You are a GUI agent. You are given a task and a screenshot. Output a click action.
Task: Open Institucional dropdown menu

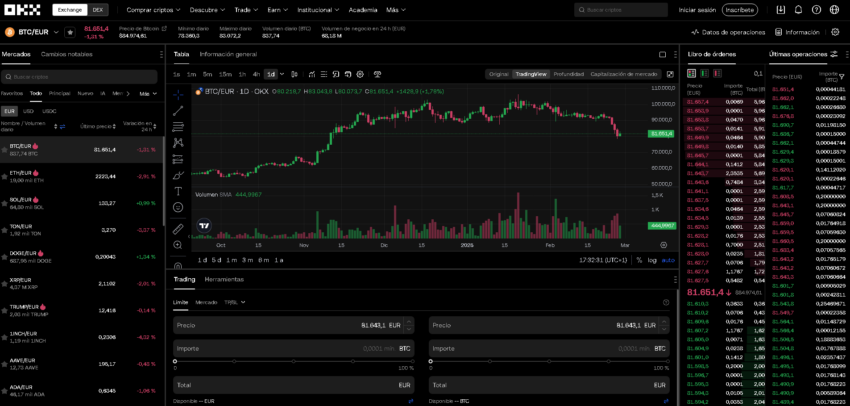(319, 10)
